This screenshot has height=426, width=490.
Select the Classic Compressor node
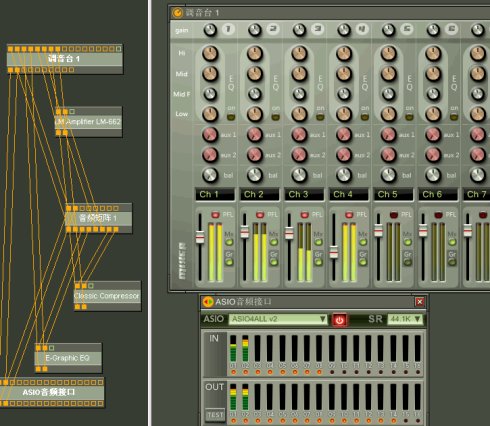[x=107, y=296]
